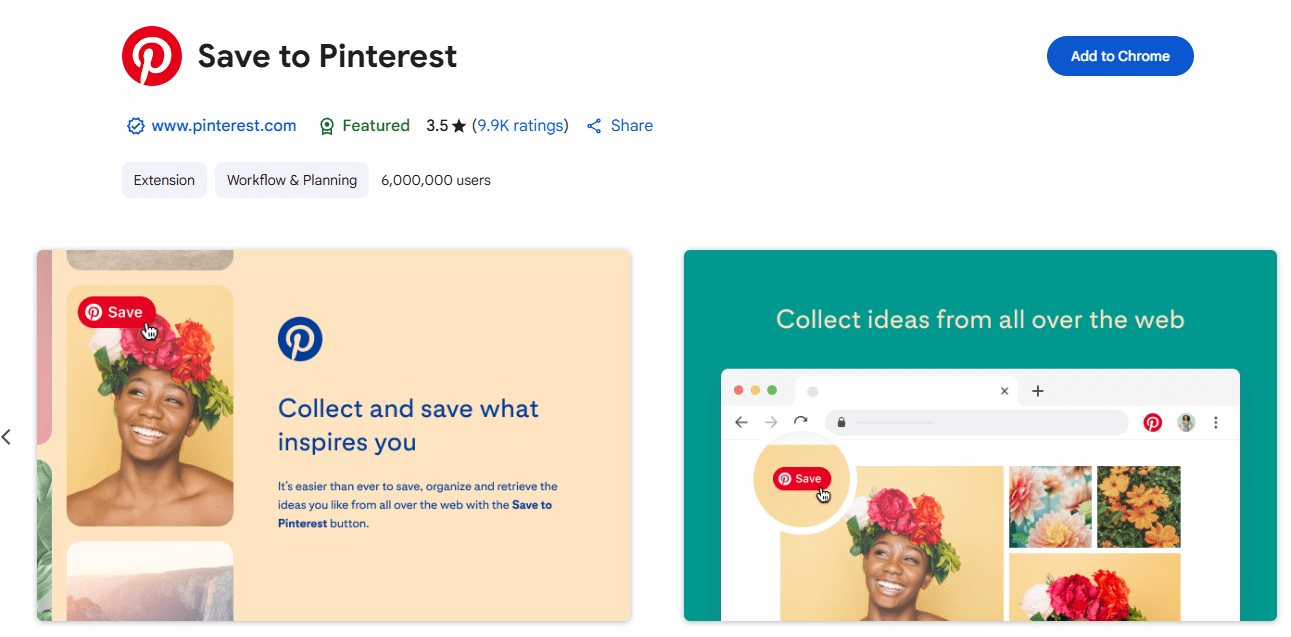Click the Share icon

click(x=592, y=125)
